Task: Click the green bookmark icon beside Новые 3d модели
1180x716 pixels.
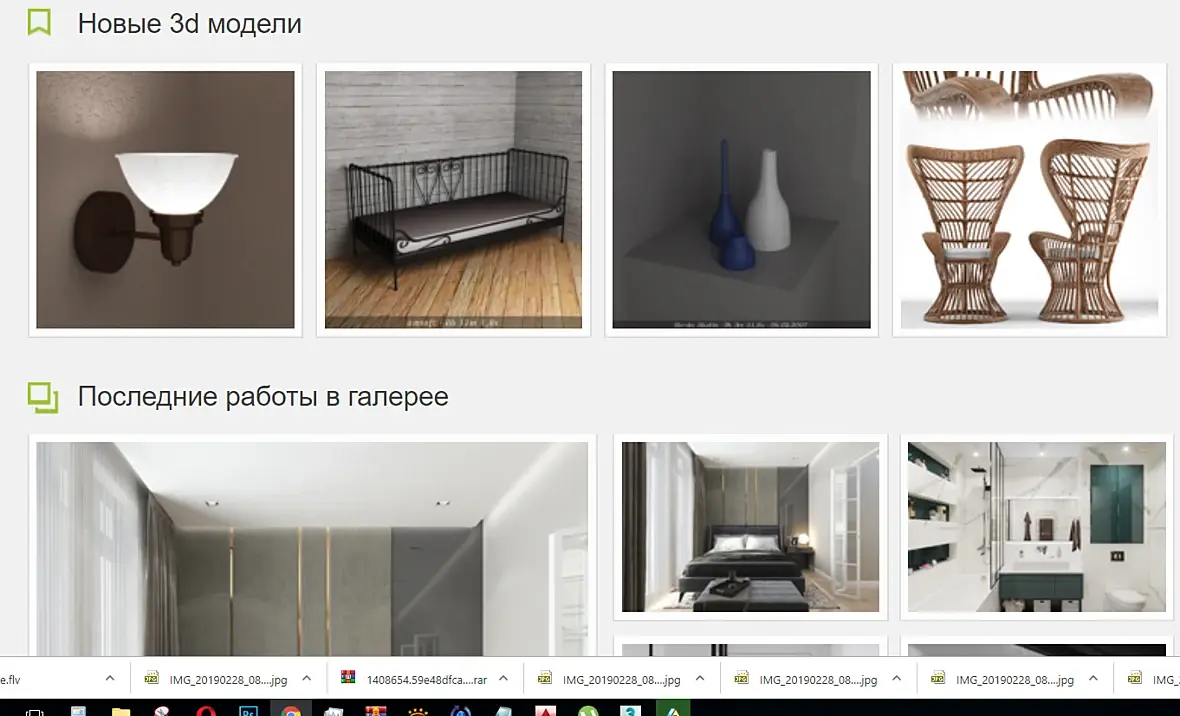Action: 39,23
